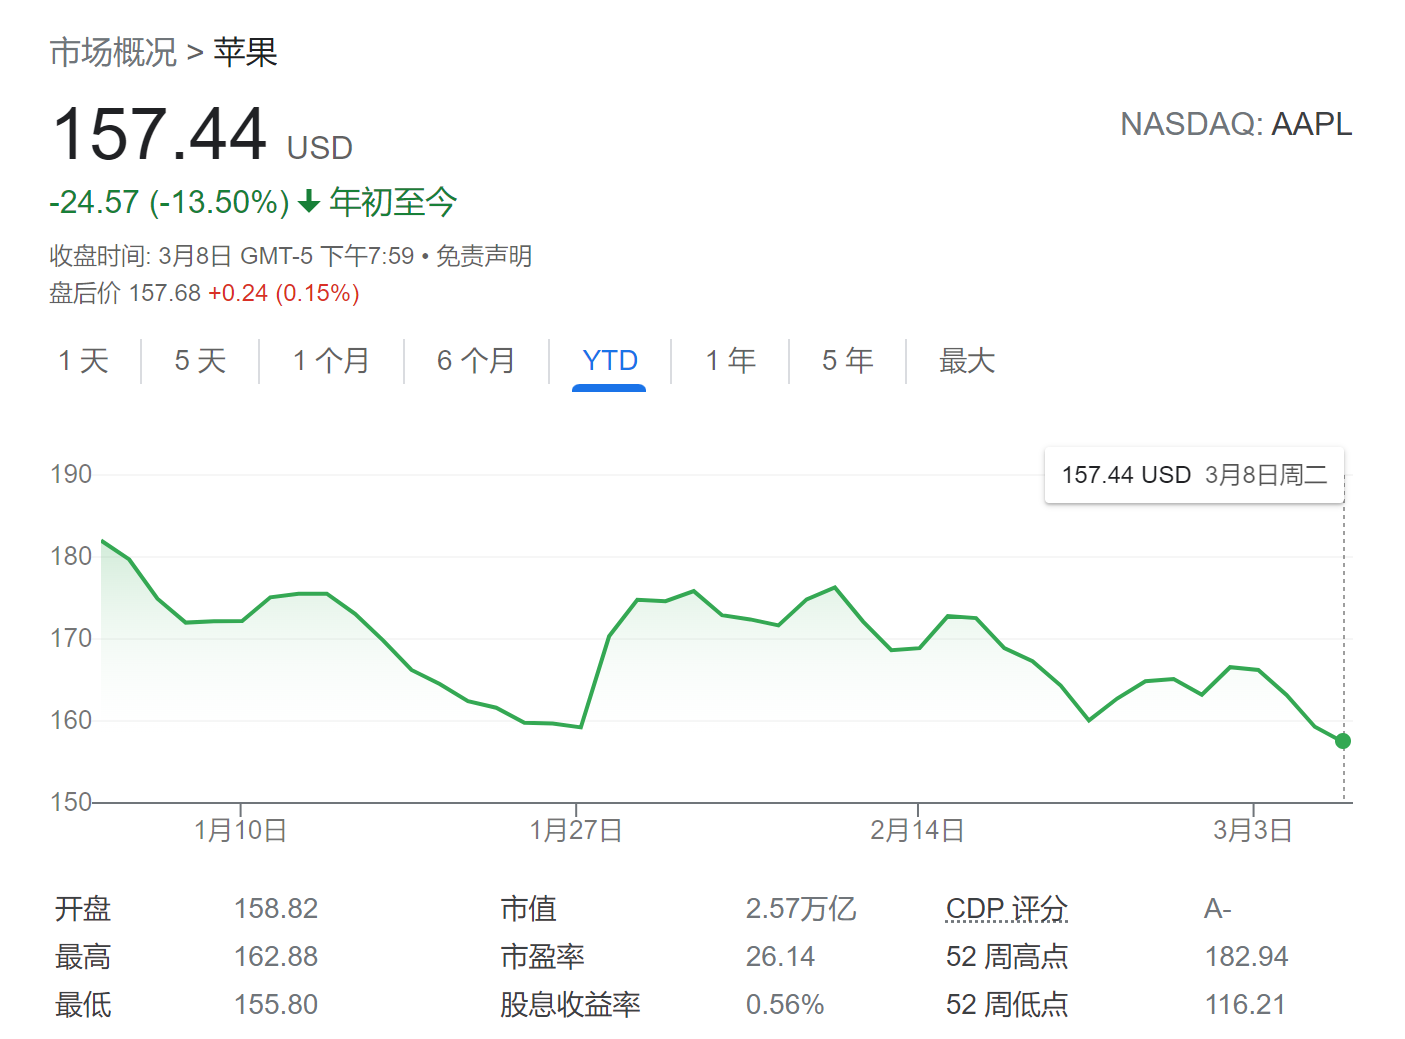Image resolution: width=1405 pixels, height=1039 pixels.
Task: Select the 最大 range tab
Action: [x=967, y=360]
